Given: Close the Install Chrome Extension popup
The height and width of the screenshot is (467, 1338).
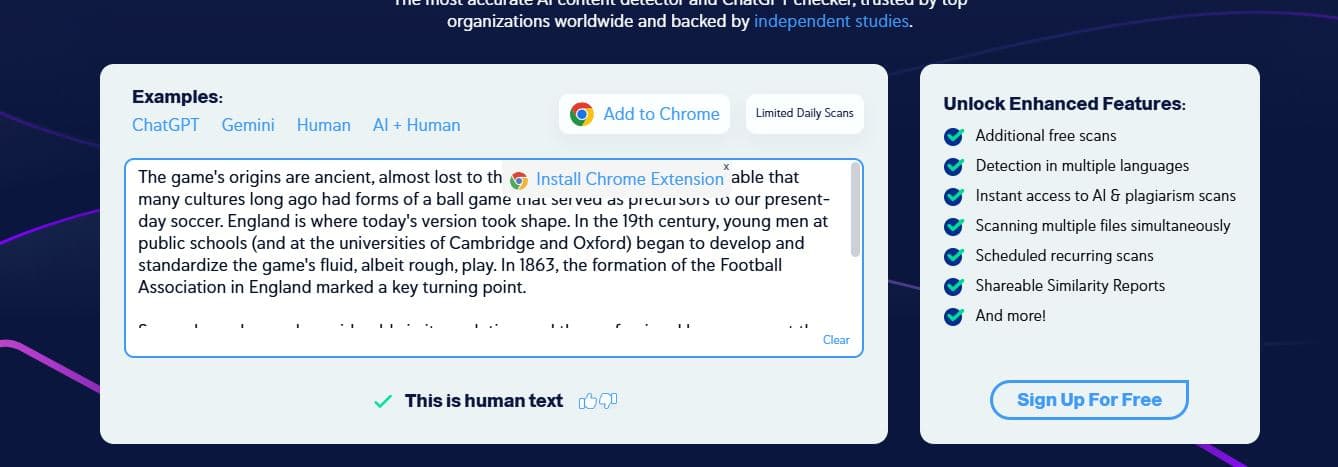Looking at the screenshot, I should [726, 166].
